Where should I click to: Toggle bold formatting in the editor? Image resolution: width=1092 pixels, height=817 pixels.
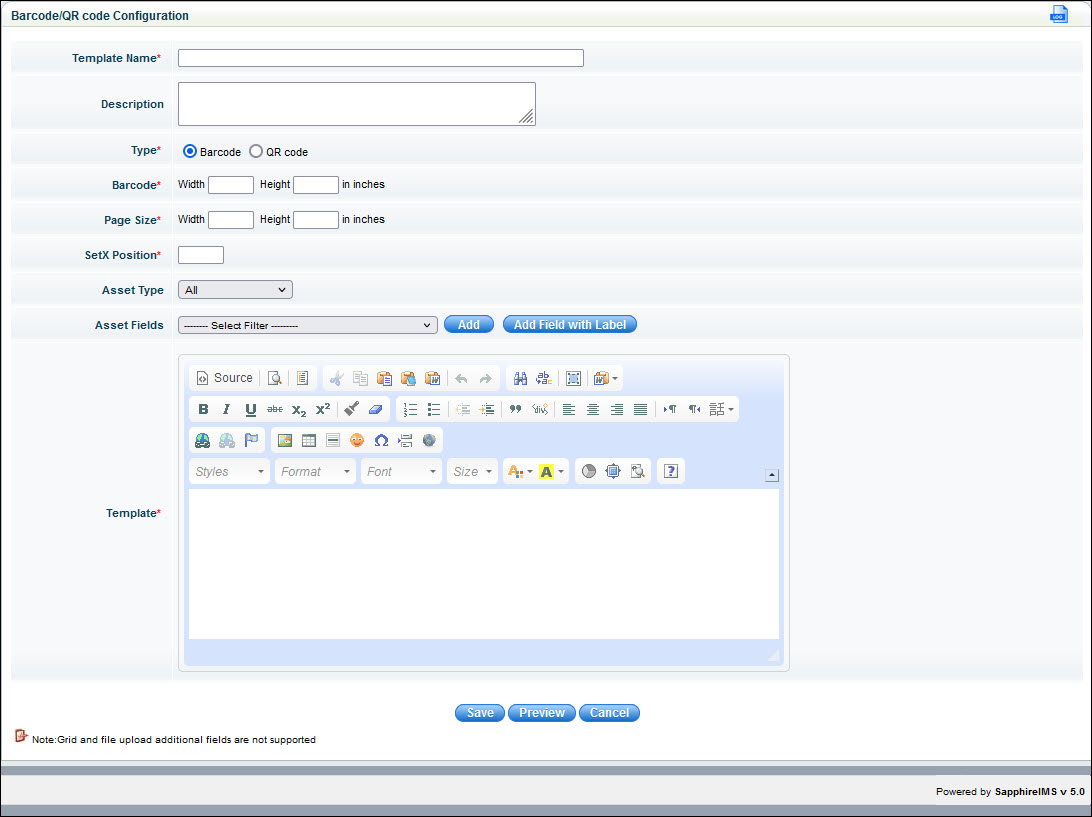(x=203, y=408)
